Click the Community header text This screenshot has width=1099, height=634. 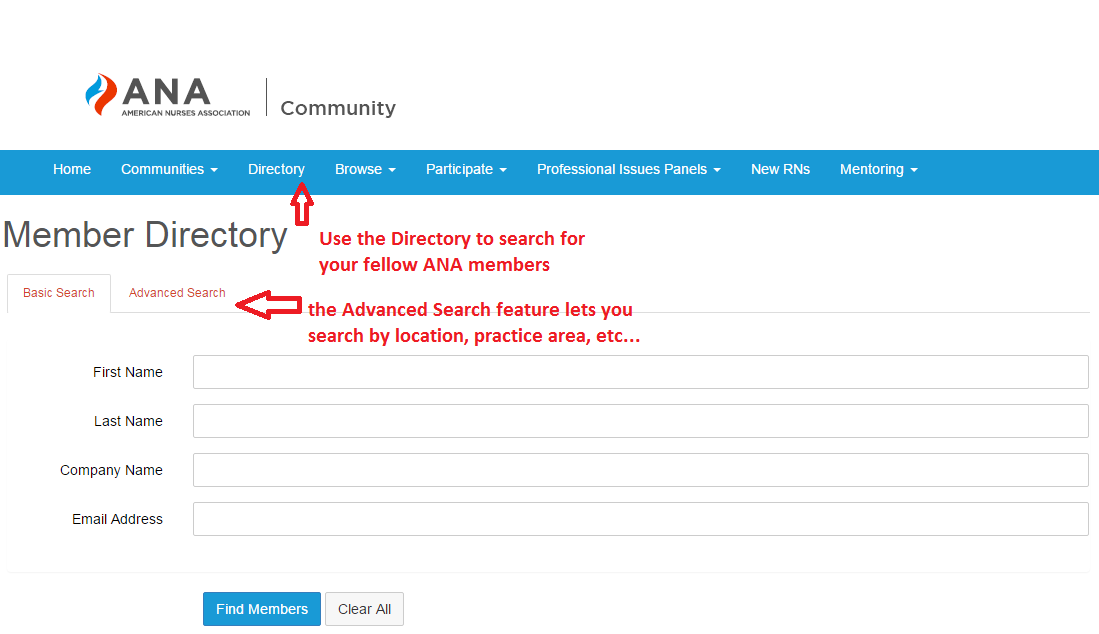tap(338, 108)
